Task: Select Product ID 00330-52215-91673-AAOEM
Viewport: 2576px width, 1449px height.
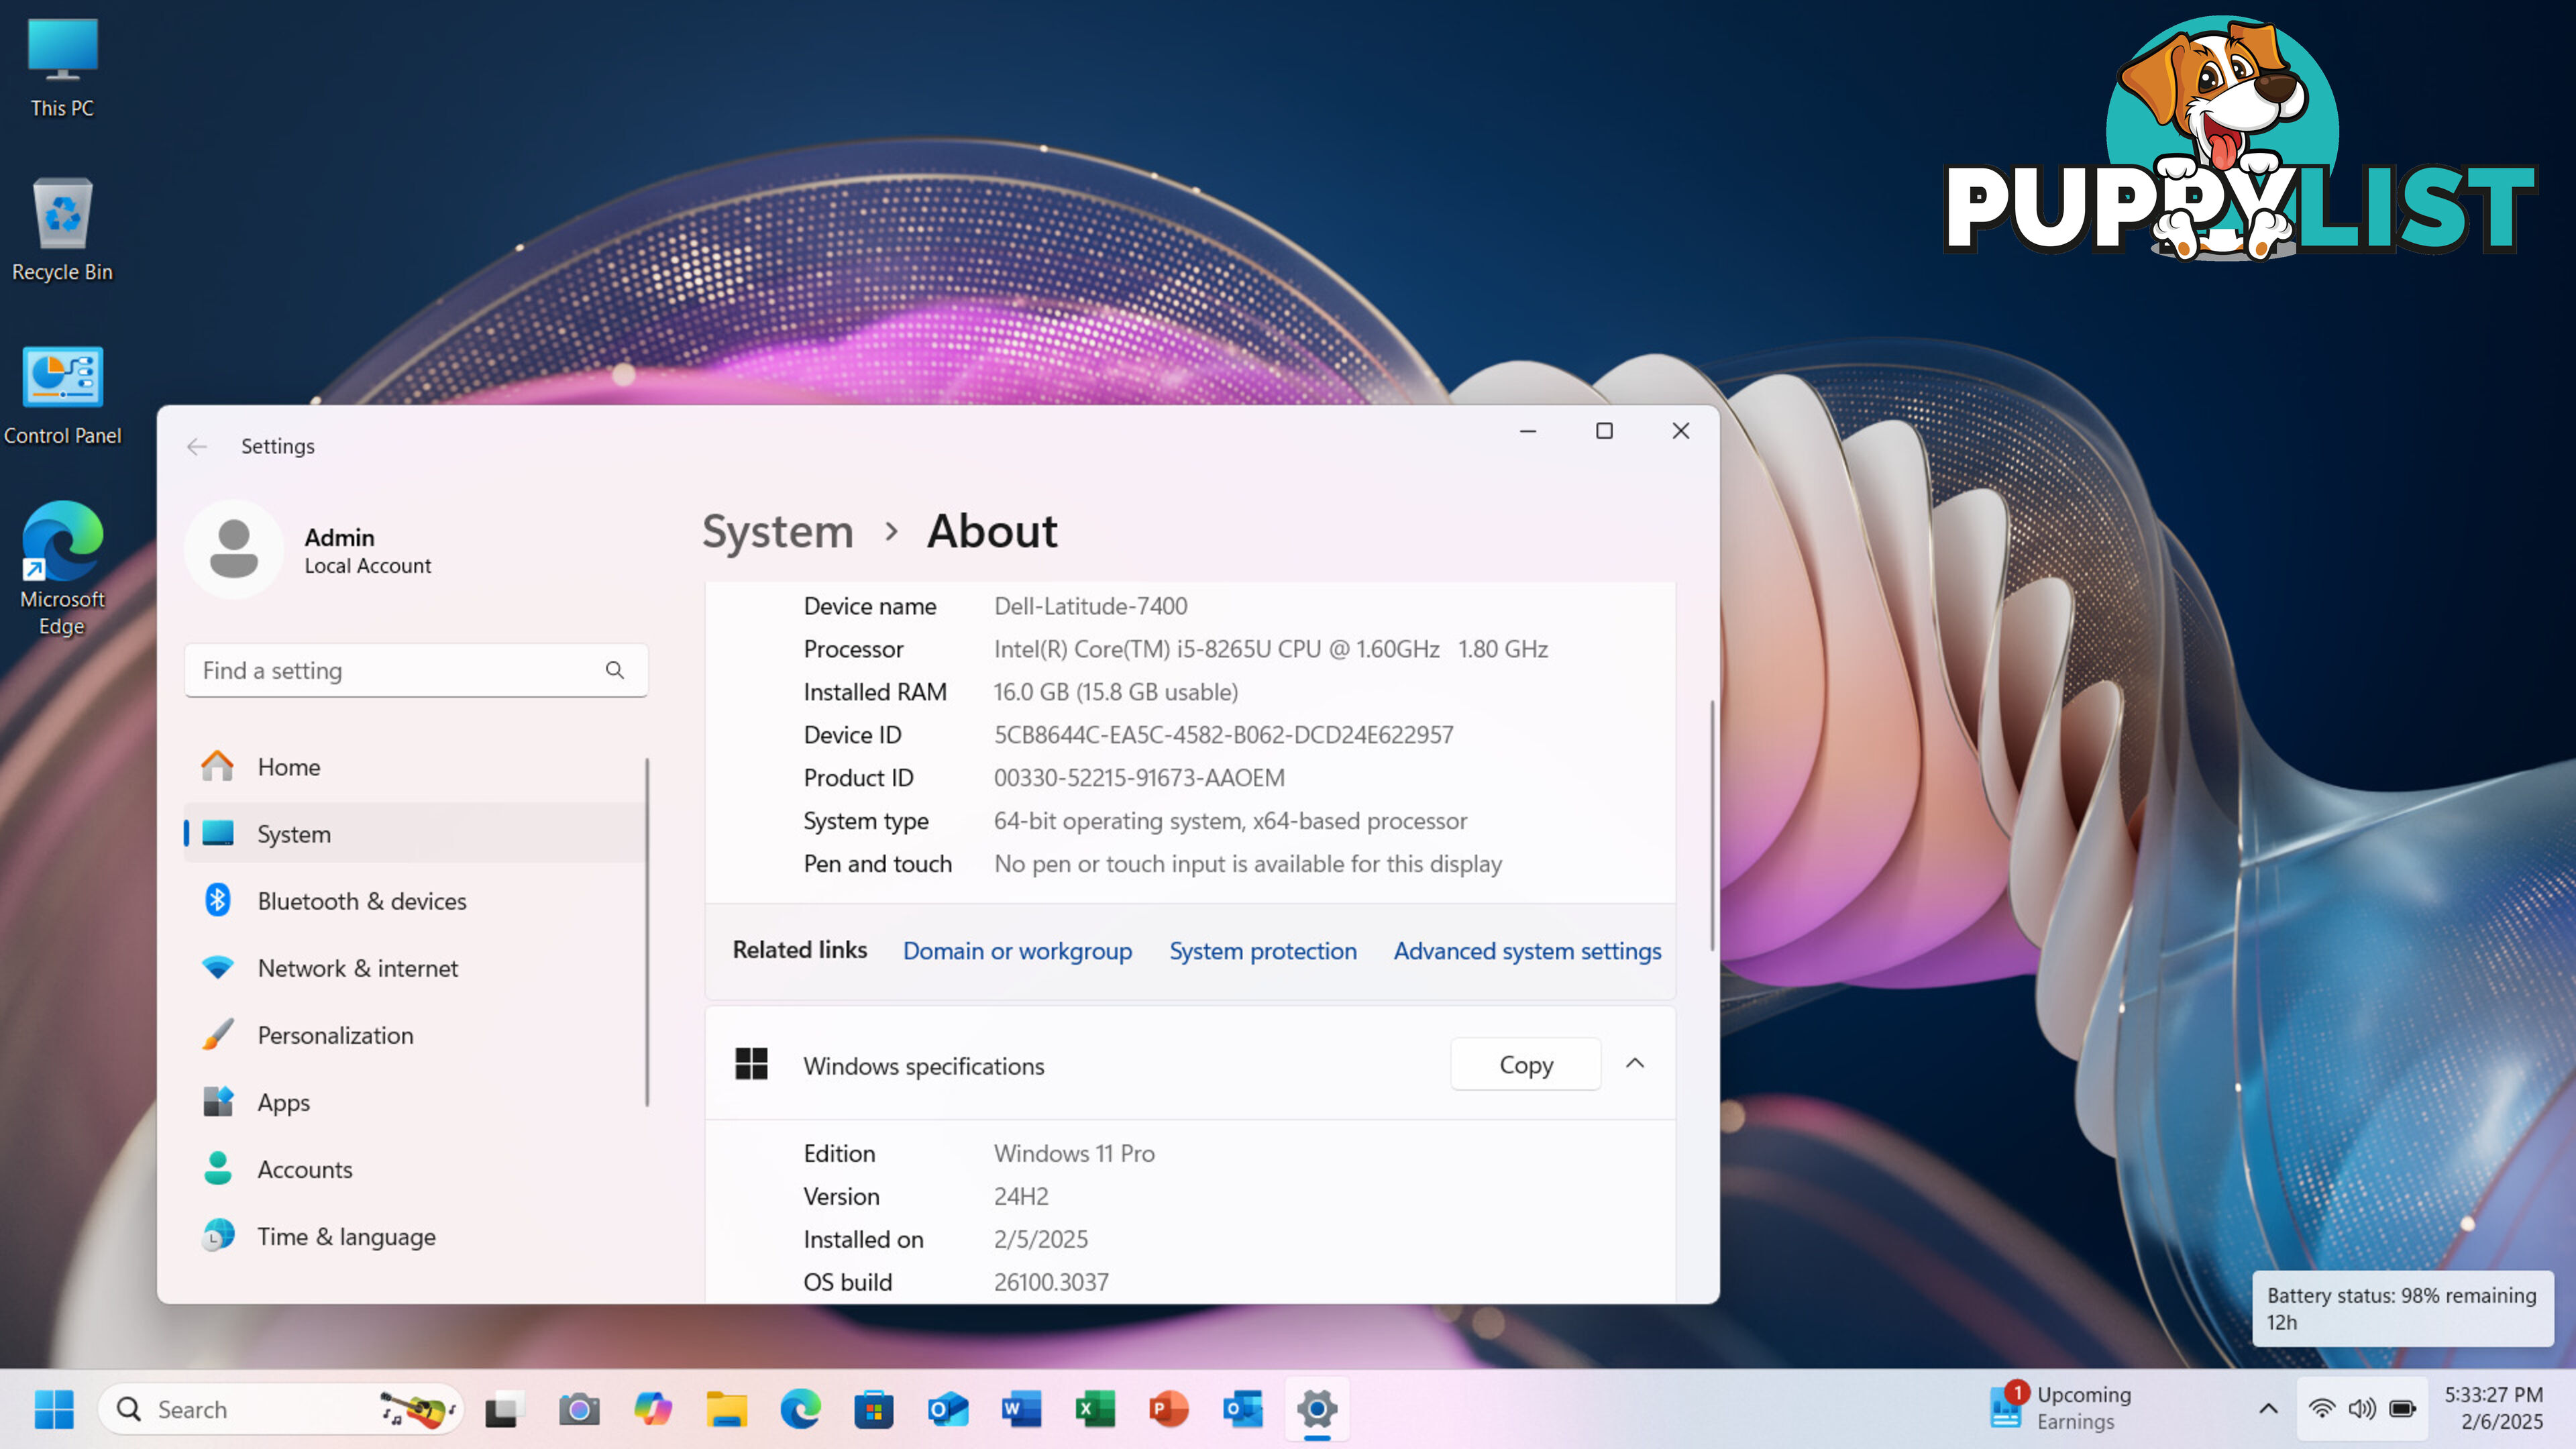Action: pyautogui.click(x=1139, y=778)
